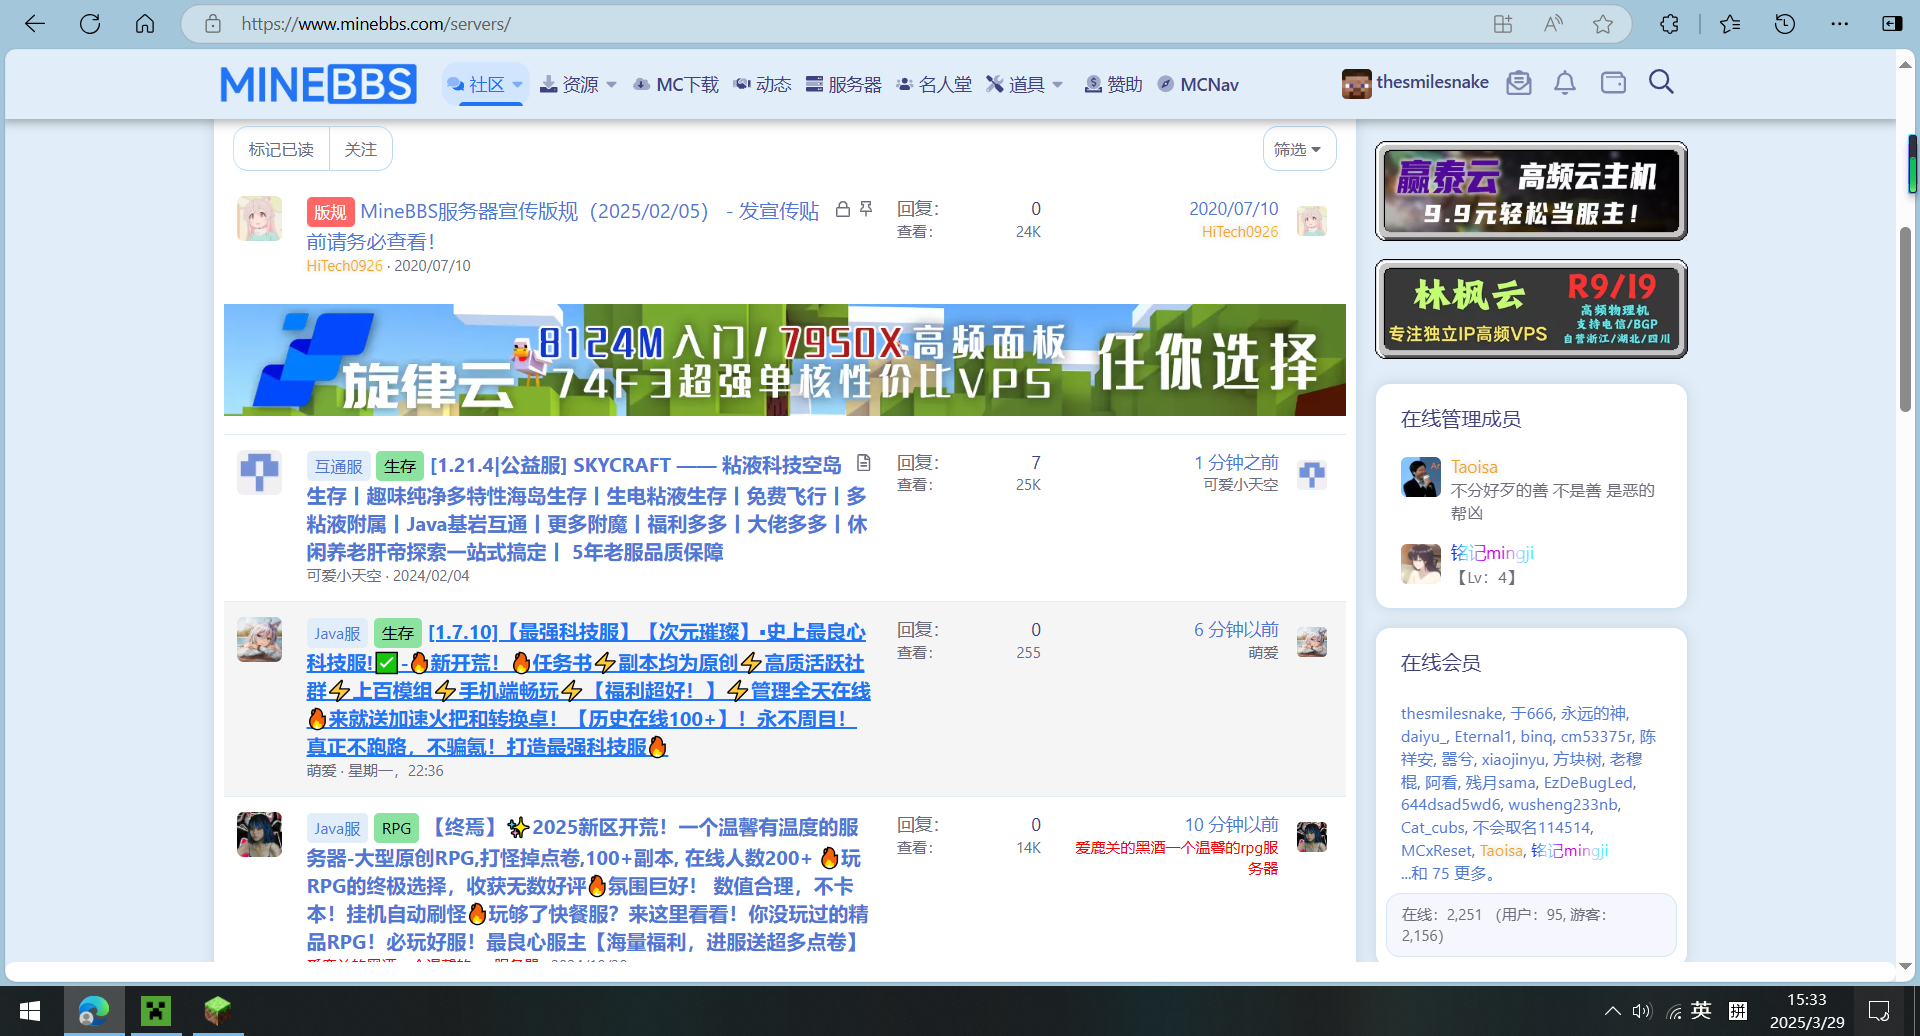
Task: Expand the 社区 dropdown arrow
Action: coord(518,85)
